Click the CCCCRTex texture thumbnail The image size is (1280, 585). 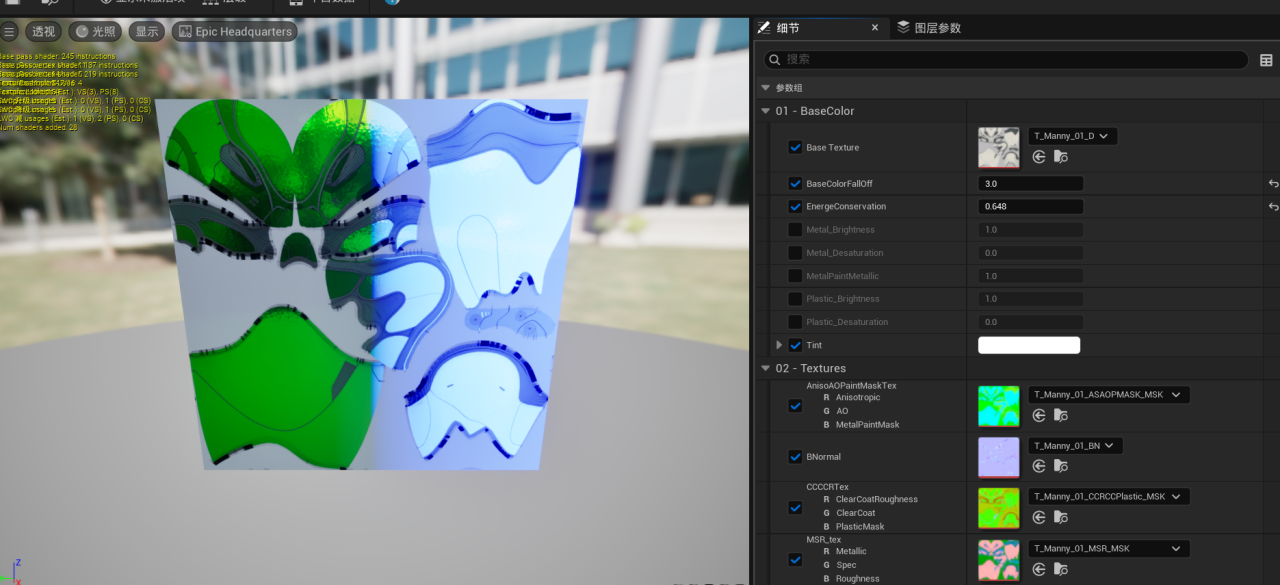coord(999,508)
